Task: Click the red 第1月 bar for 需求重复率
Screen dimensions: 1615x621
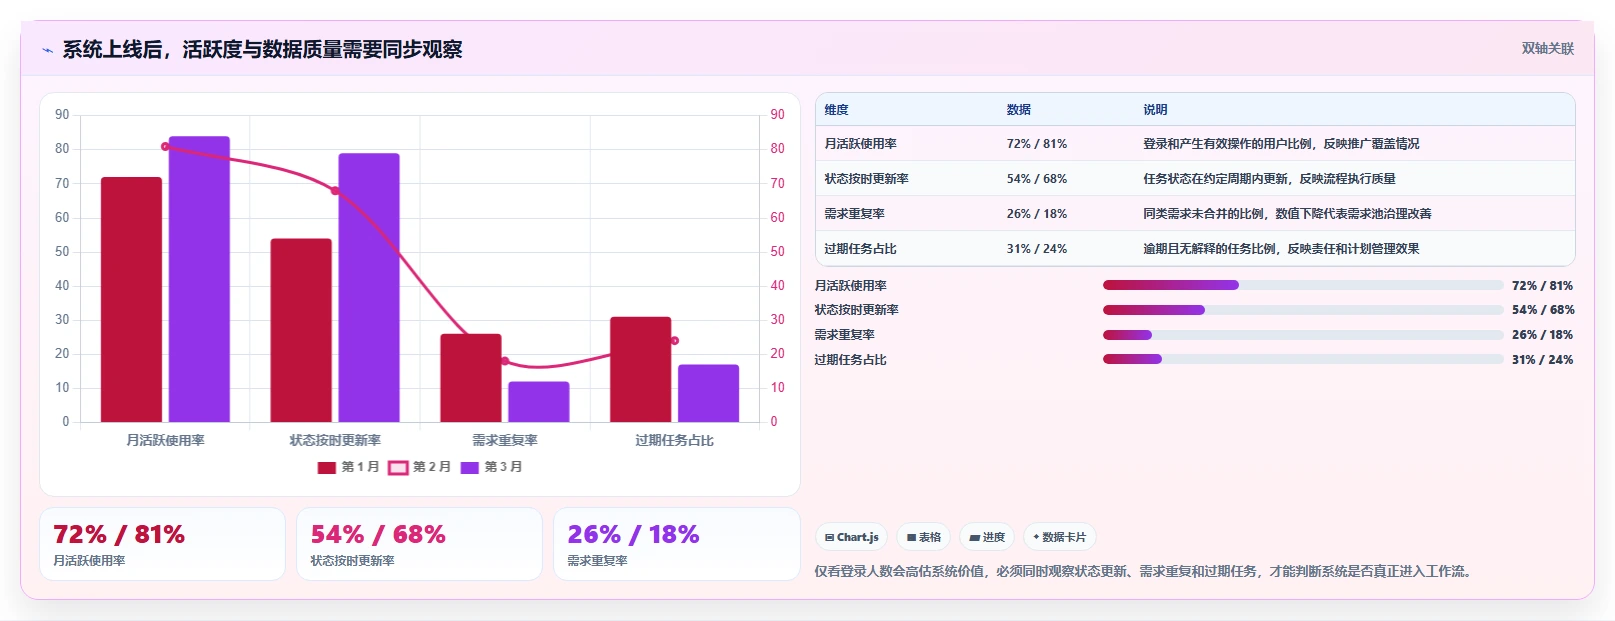Action: (471, 378)
